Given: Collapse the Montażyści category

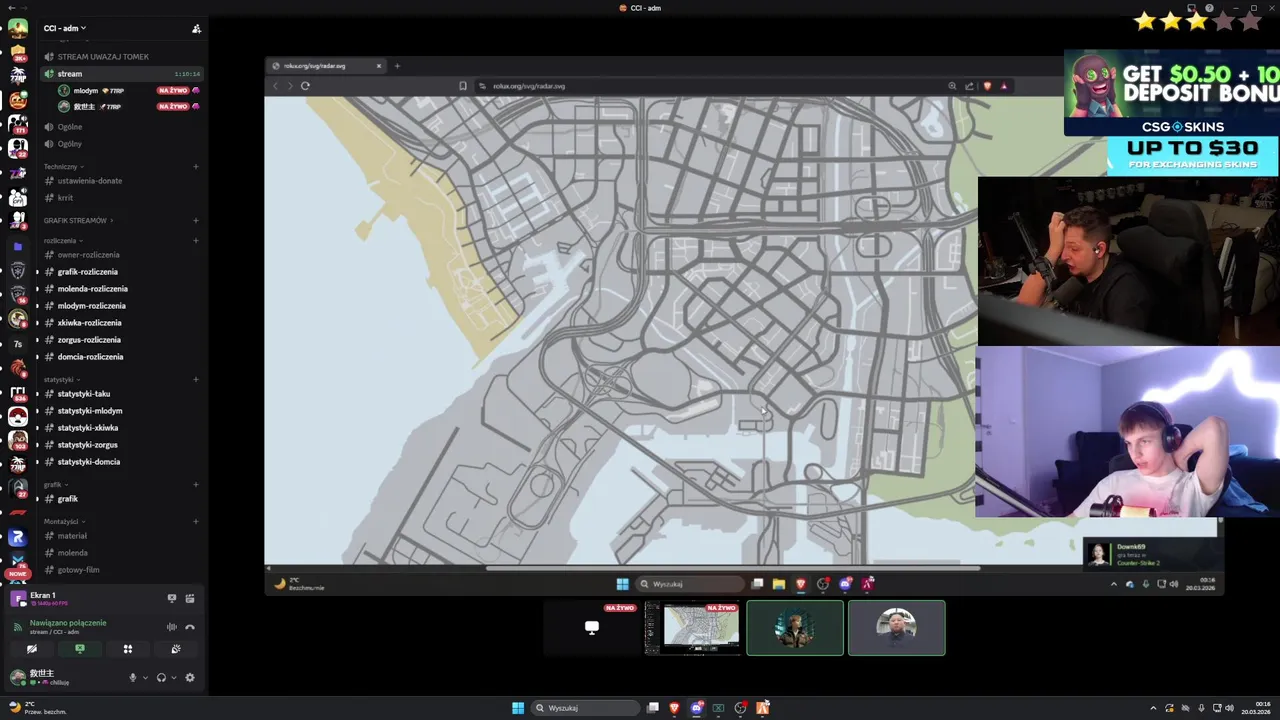Looking at the screenshot, I should (x=64, y=521).
